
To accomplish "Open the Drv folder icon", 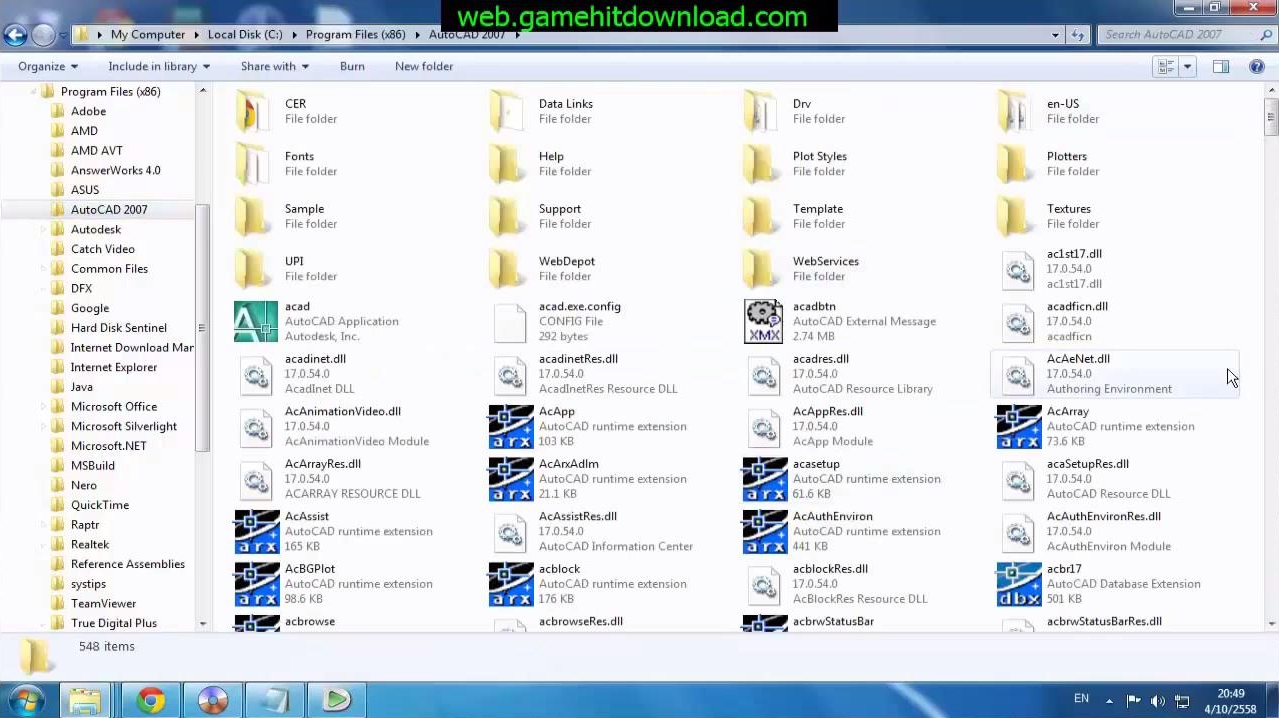I will [762, 111].
